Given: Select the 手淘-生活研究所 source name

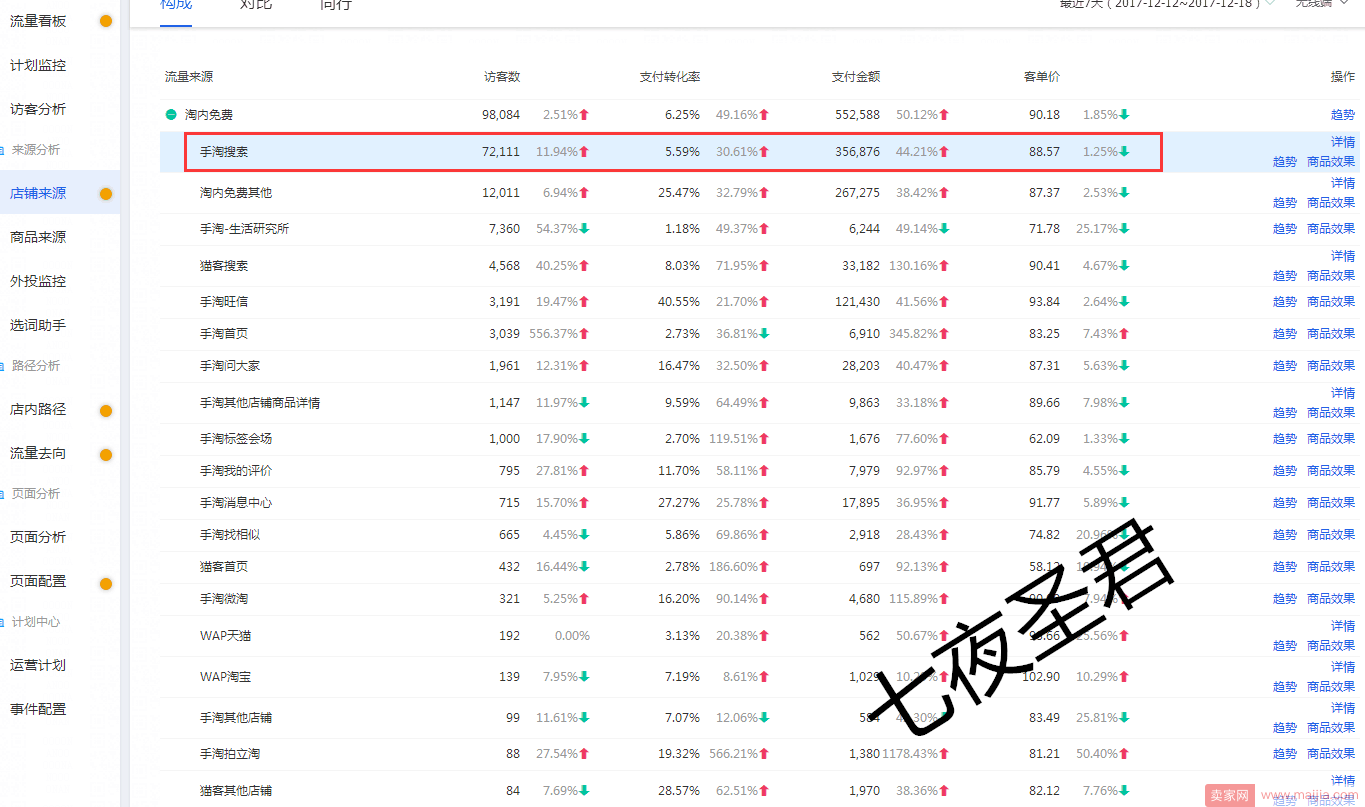Looking at the screenshot, I should coord(245,229).
